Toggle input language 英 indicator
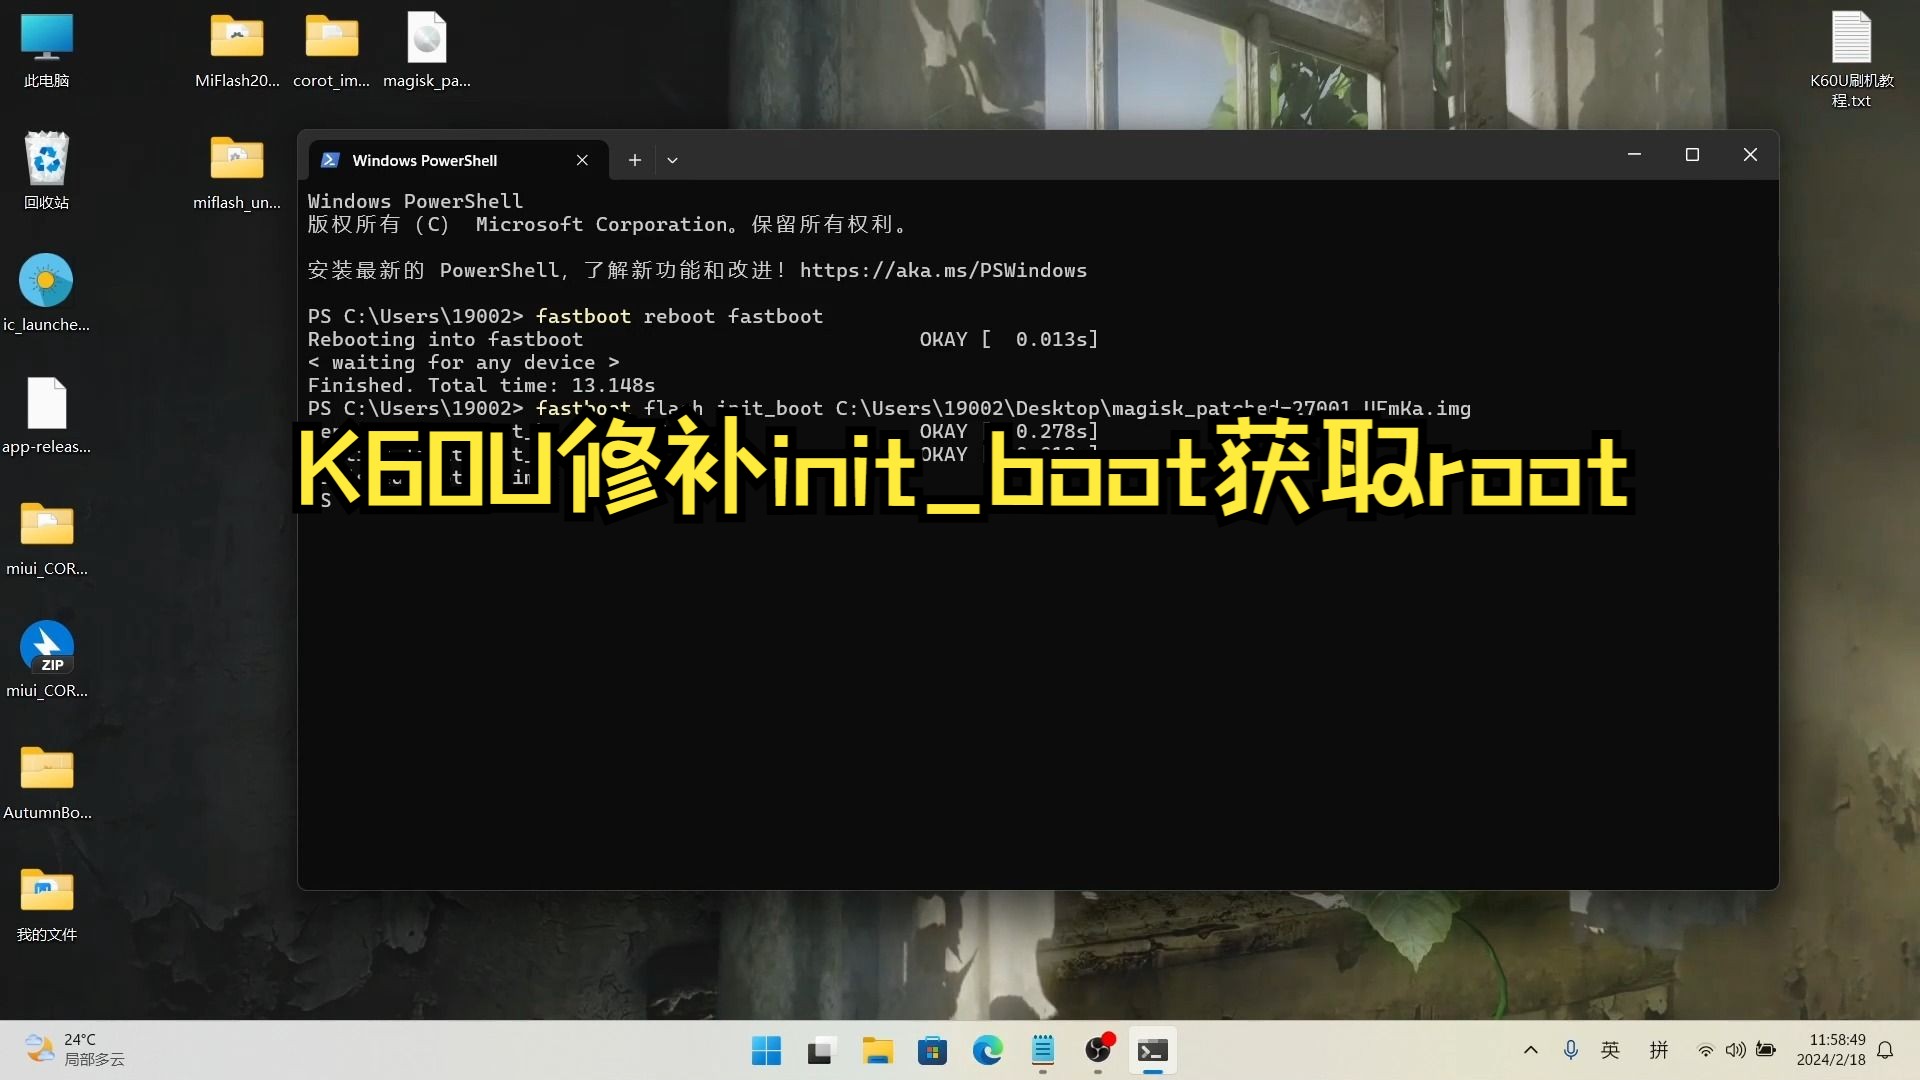The image size is (1920, 1080). click(x=1610, y=1050)
